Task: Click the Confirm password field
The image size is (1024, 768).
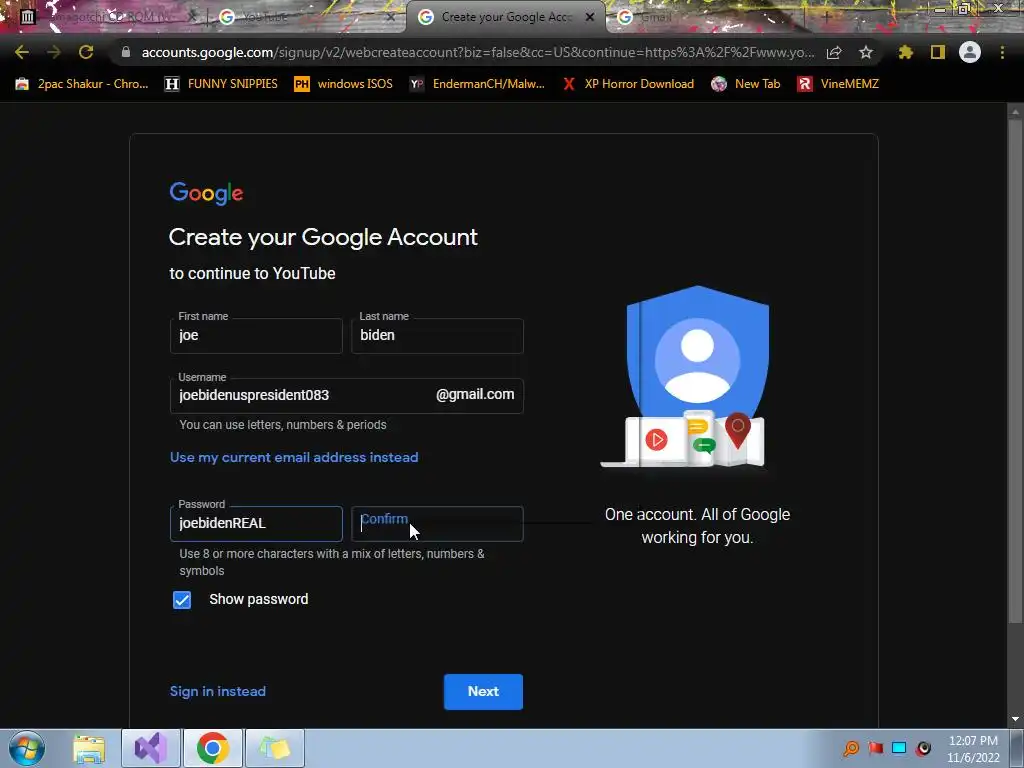Action: coord(437,524)
